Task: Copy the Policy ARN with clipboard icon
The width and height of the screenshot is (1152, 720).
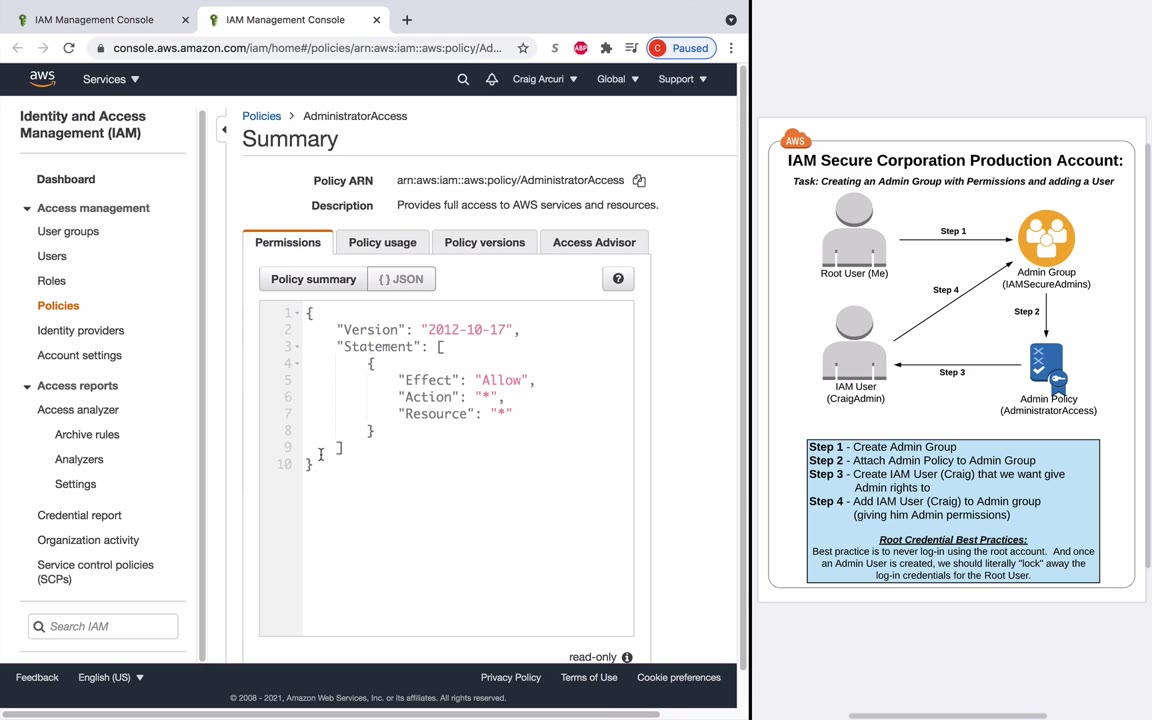Action: click(x=639, y=181)
